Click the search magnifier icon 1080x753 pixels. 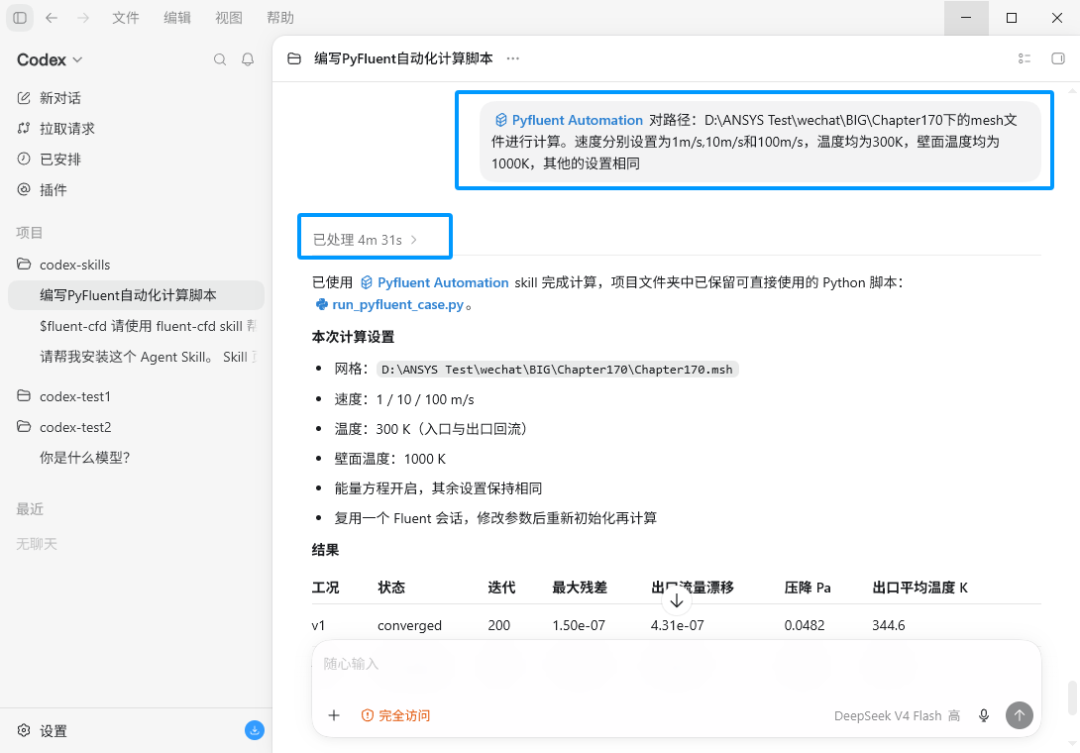(x=220, y=60)
